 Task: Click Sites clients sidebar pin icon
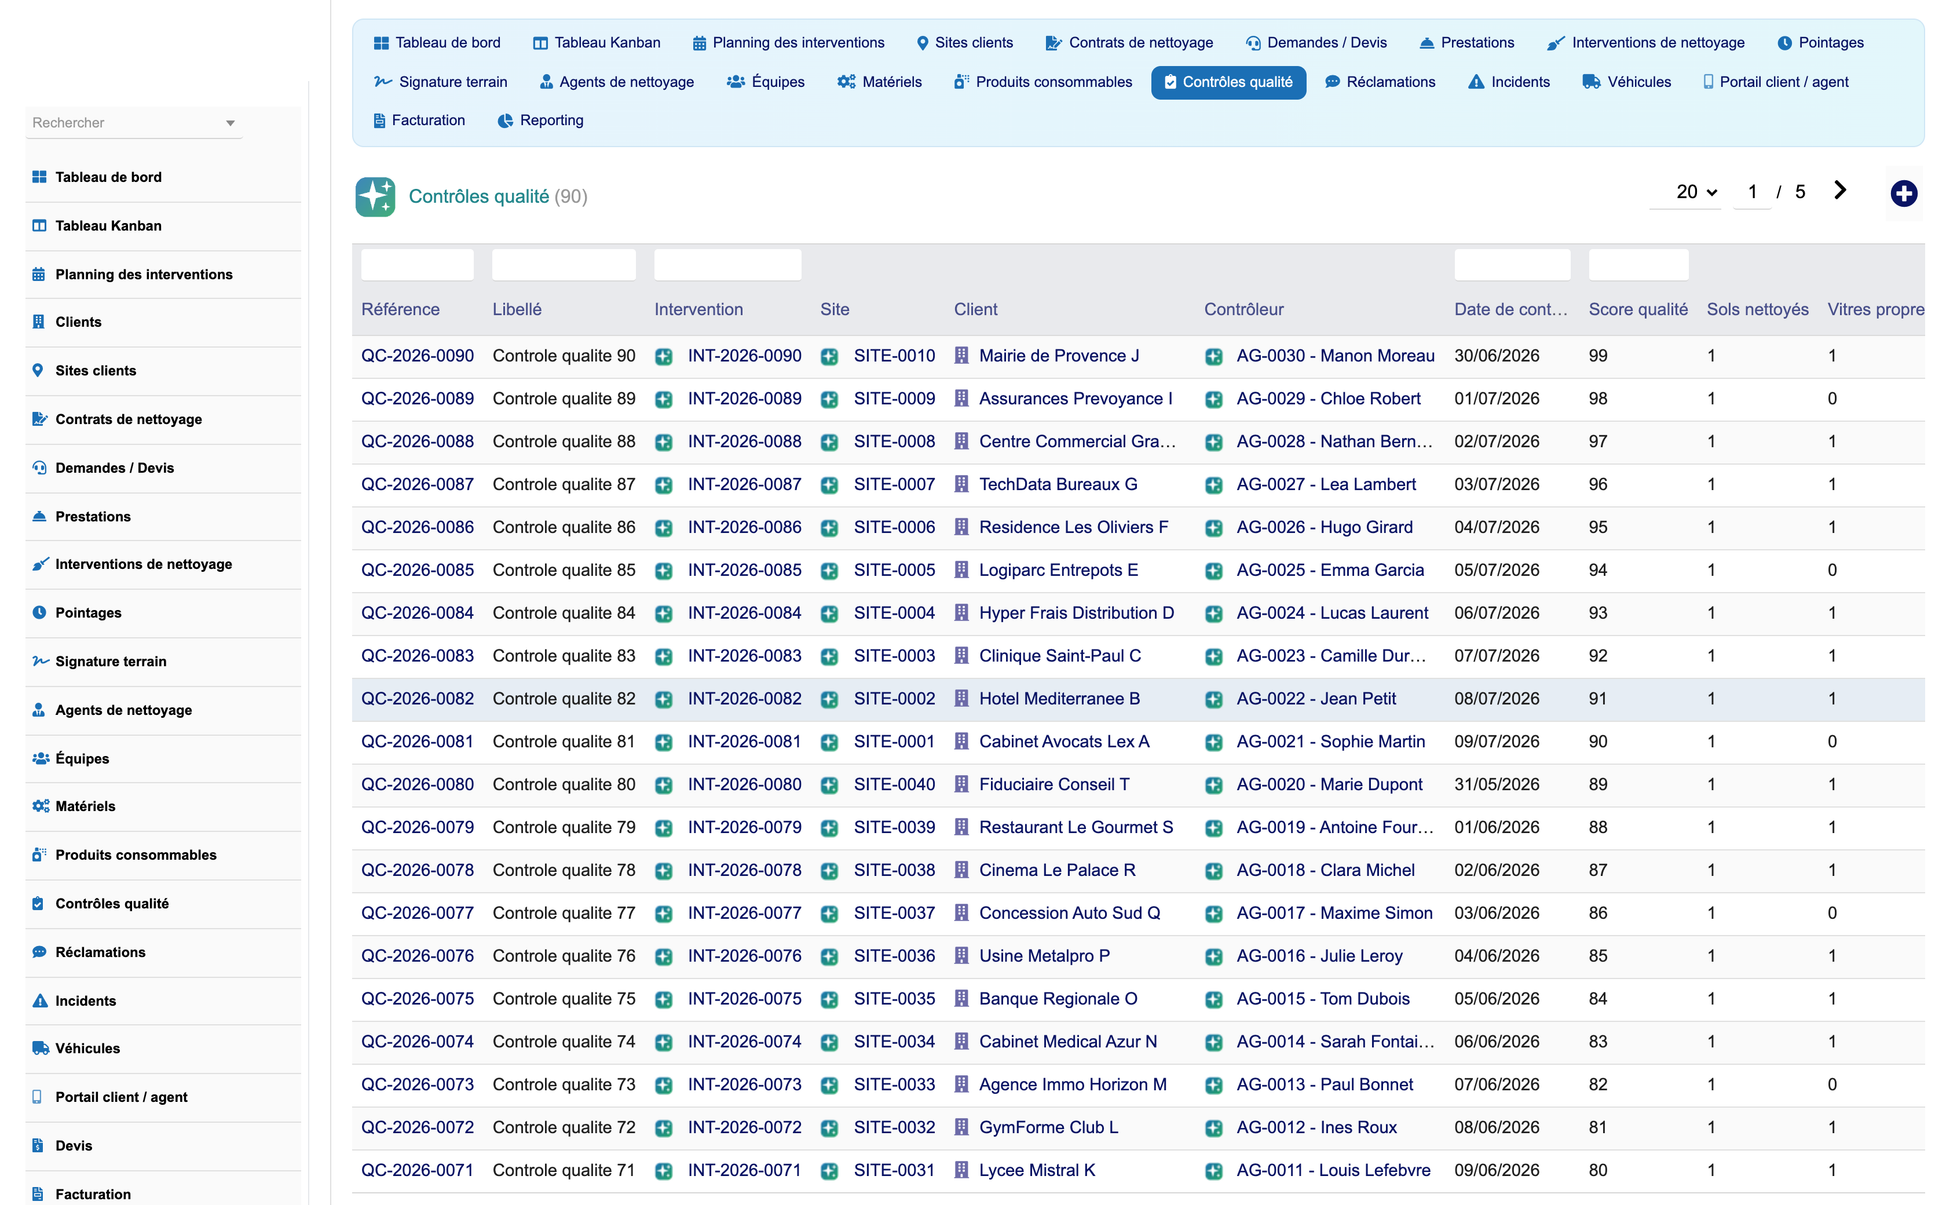(x=38, y=370)
